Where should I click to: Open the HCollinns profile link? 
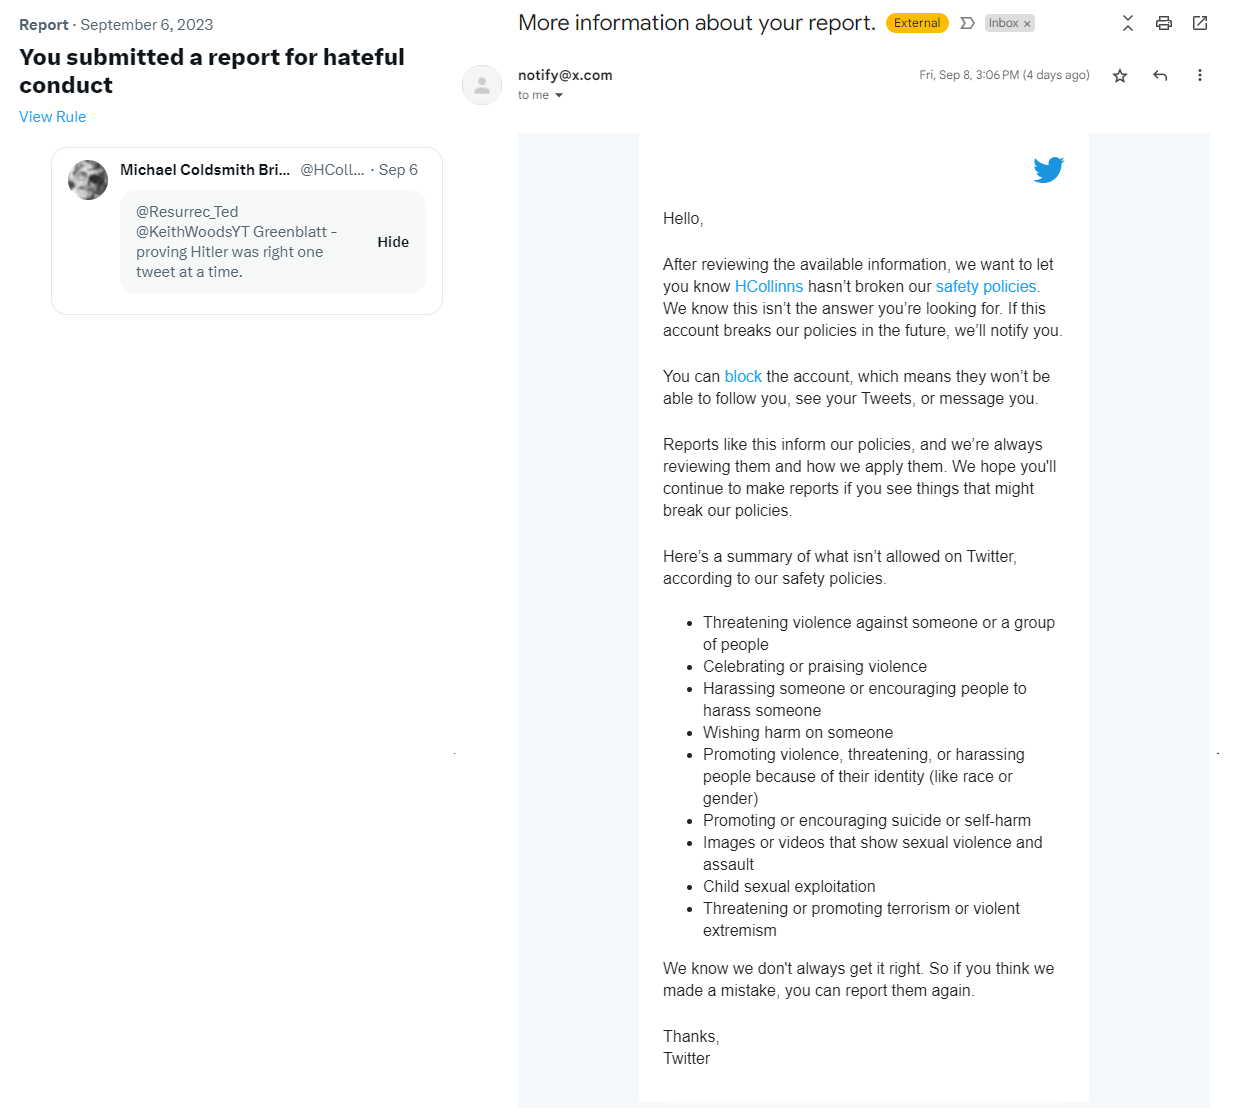pos(769,287)
